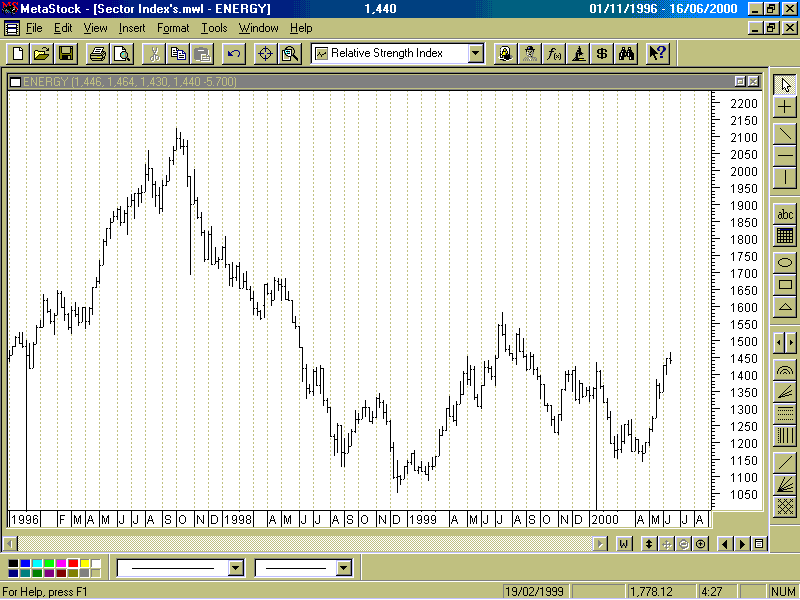Select the crosshairs plus tool
Screen dimensions: 800x600
click(785, 107)
